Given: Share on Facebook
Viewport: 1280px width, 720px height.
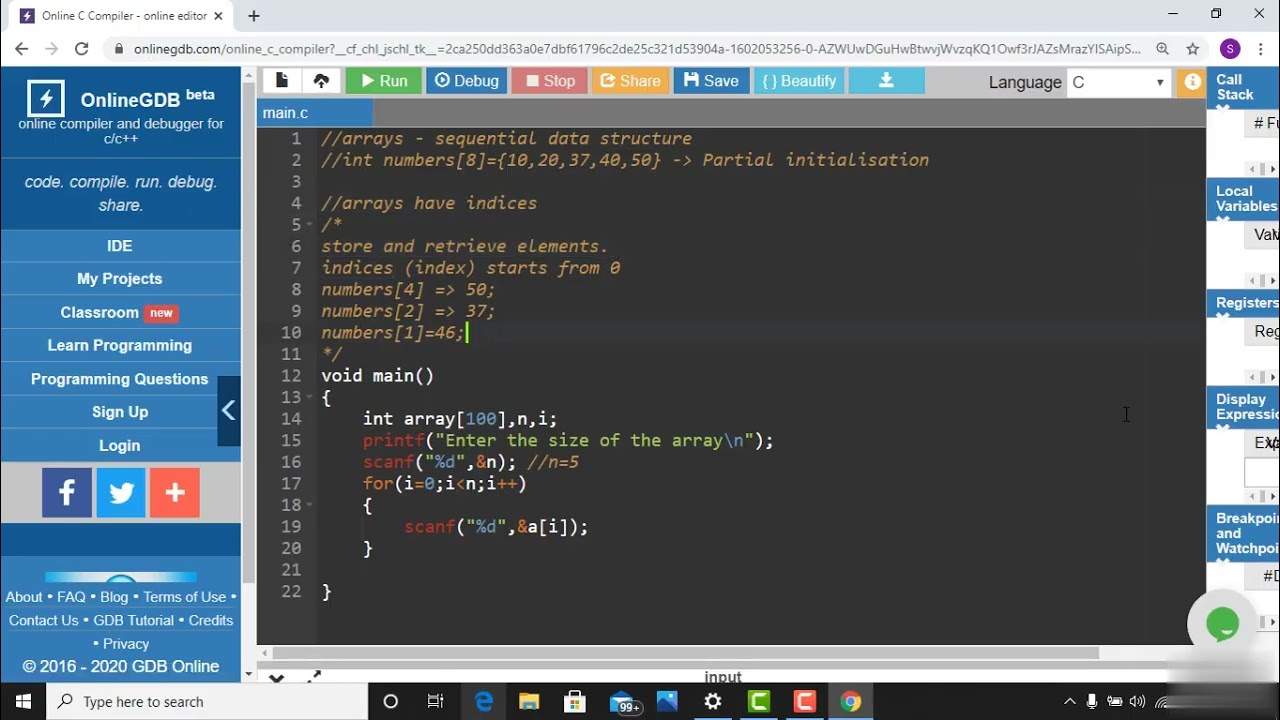Looking at the screenshot, I should coord(67,492).
